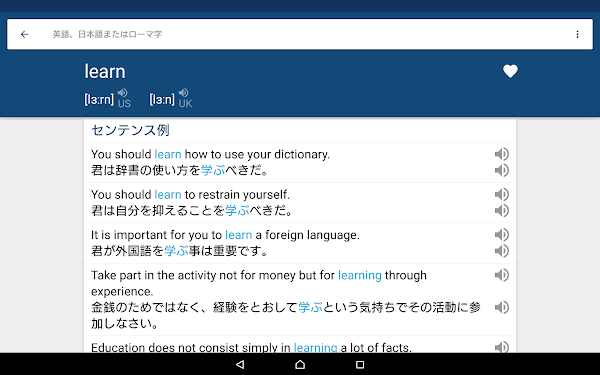Play audio for 'learn to restrain yourself' sentence
The height and width of the screenshot is (375, 600).
tap(501, 194)
